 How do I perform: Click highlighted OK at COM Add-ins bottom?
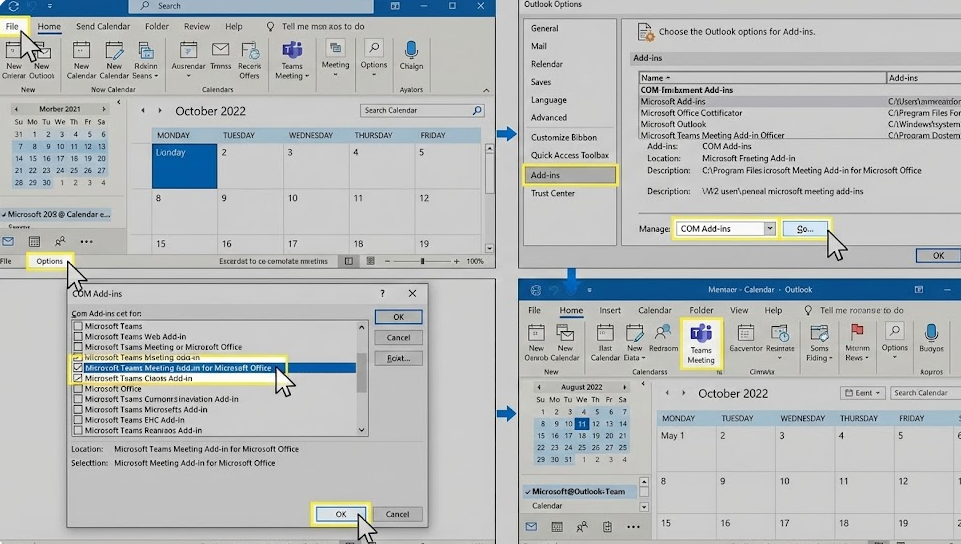(340, 513)
